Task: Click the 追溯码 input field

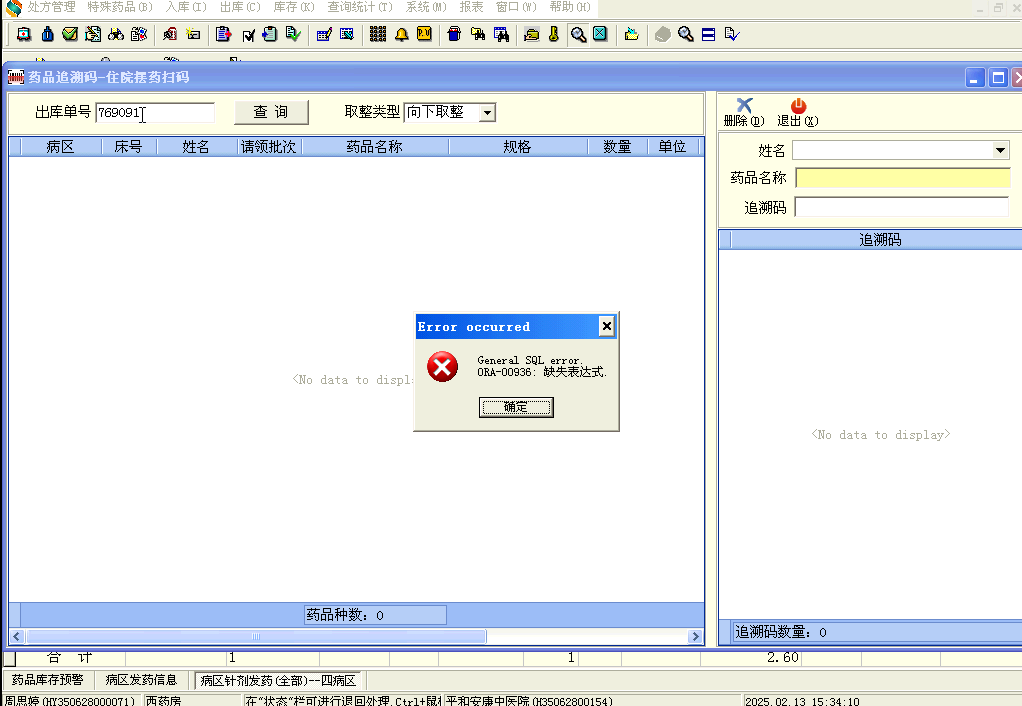Action: point(901,207)
